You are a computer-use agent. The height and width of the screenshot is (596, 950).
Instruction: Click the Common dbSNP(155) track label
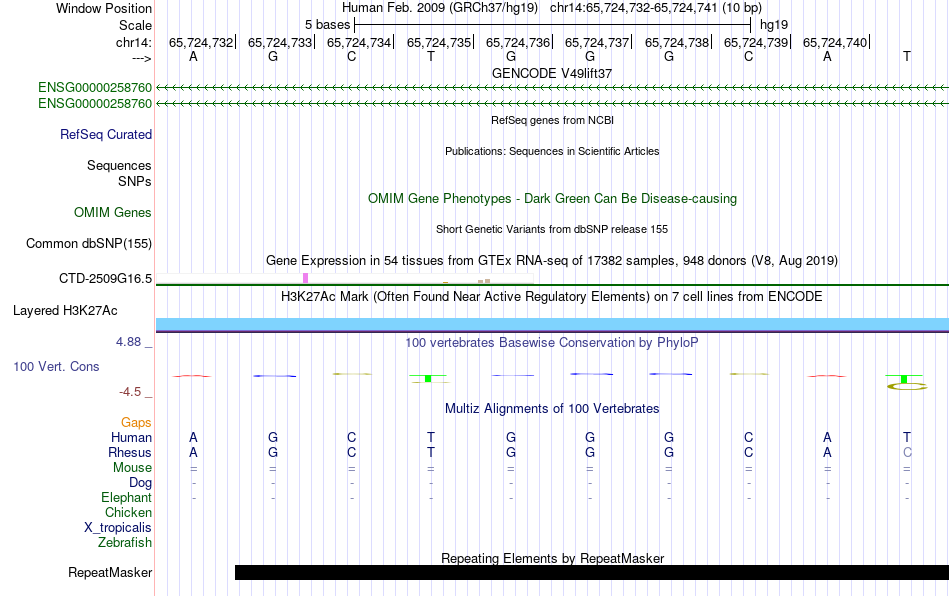point(88,243)
